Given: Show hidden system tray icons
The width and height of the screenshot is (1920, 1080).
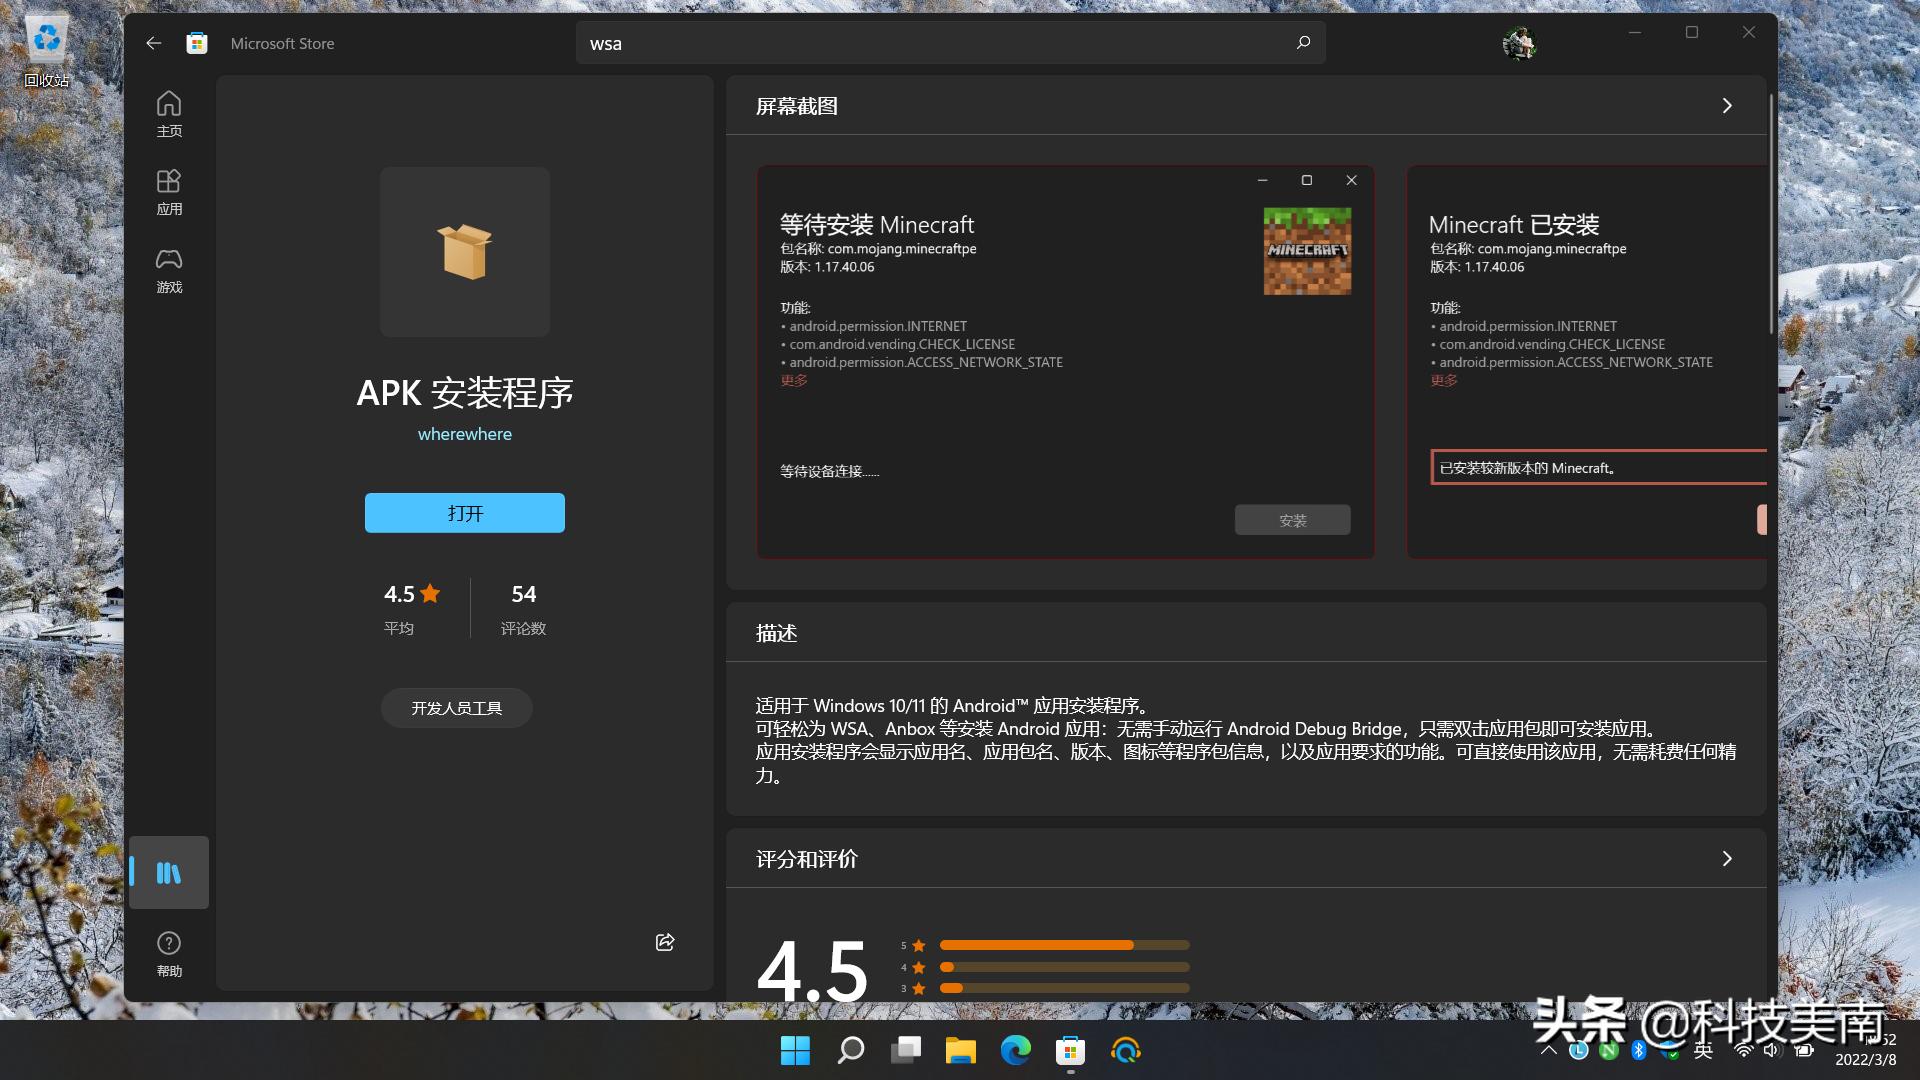Looking at the screenshot, I should pyautogui.click(x=1548, y=1051).
